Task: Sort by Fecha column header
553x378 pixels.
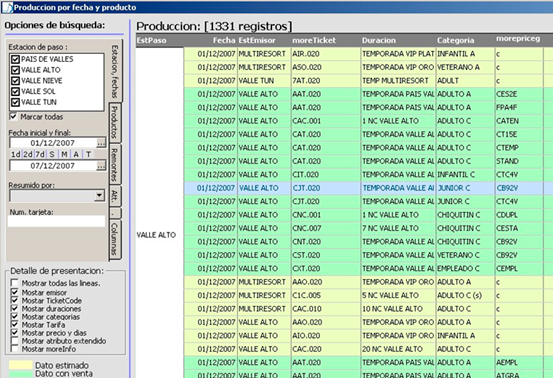Action: [210, 40]
